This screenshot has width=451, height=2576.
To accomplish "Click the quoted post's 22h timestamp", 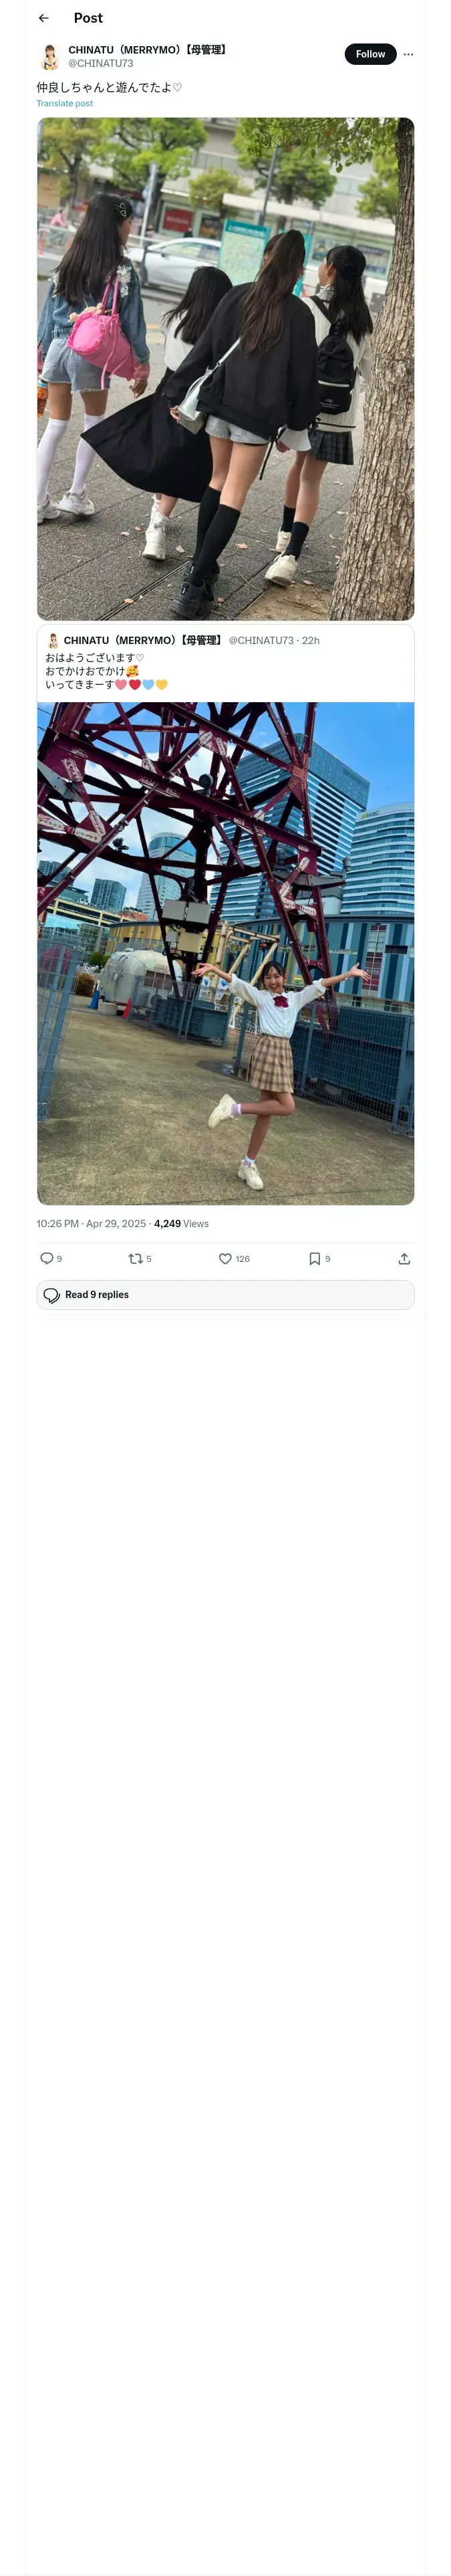I will pos(311,640).
